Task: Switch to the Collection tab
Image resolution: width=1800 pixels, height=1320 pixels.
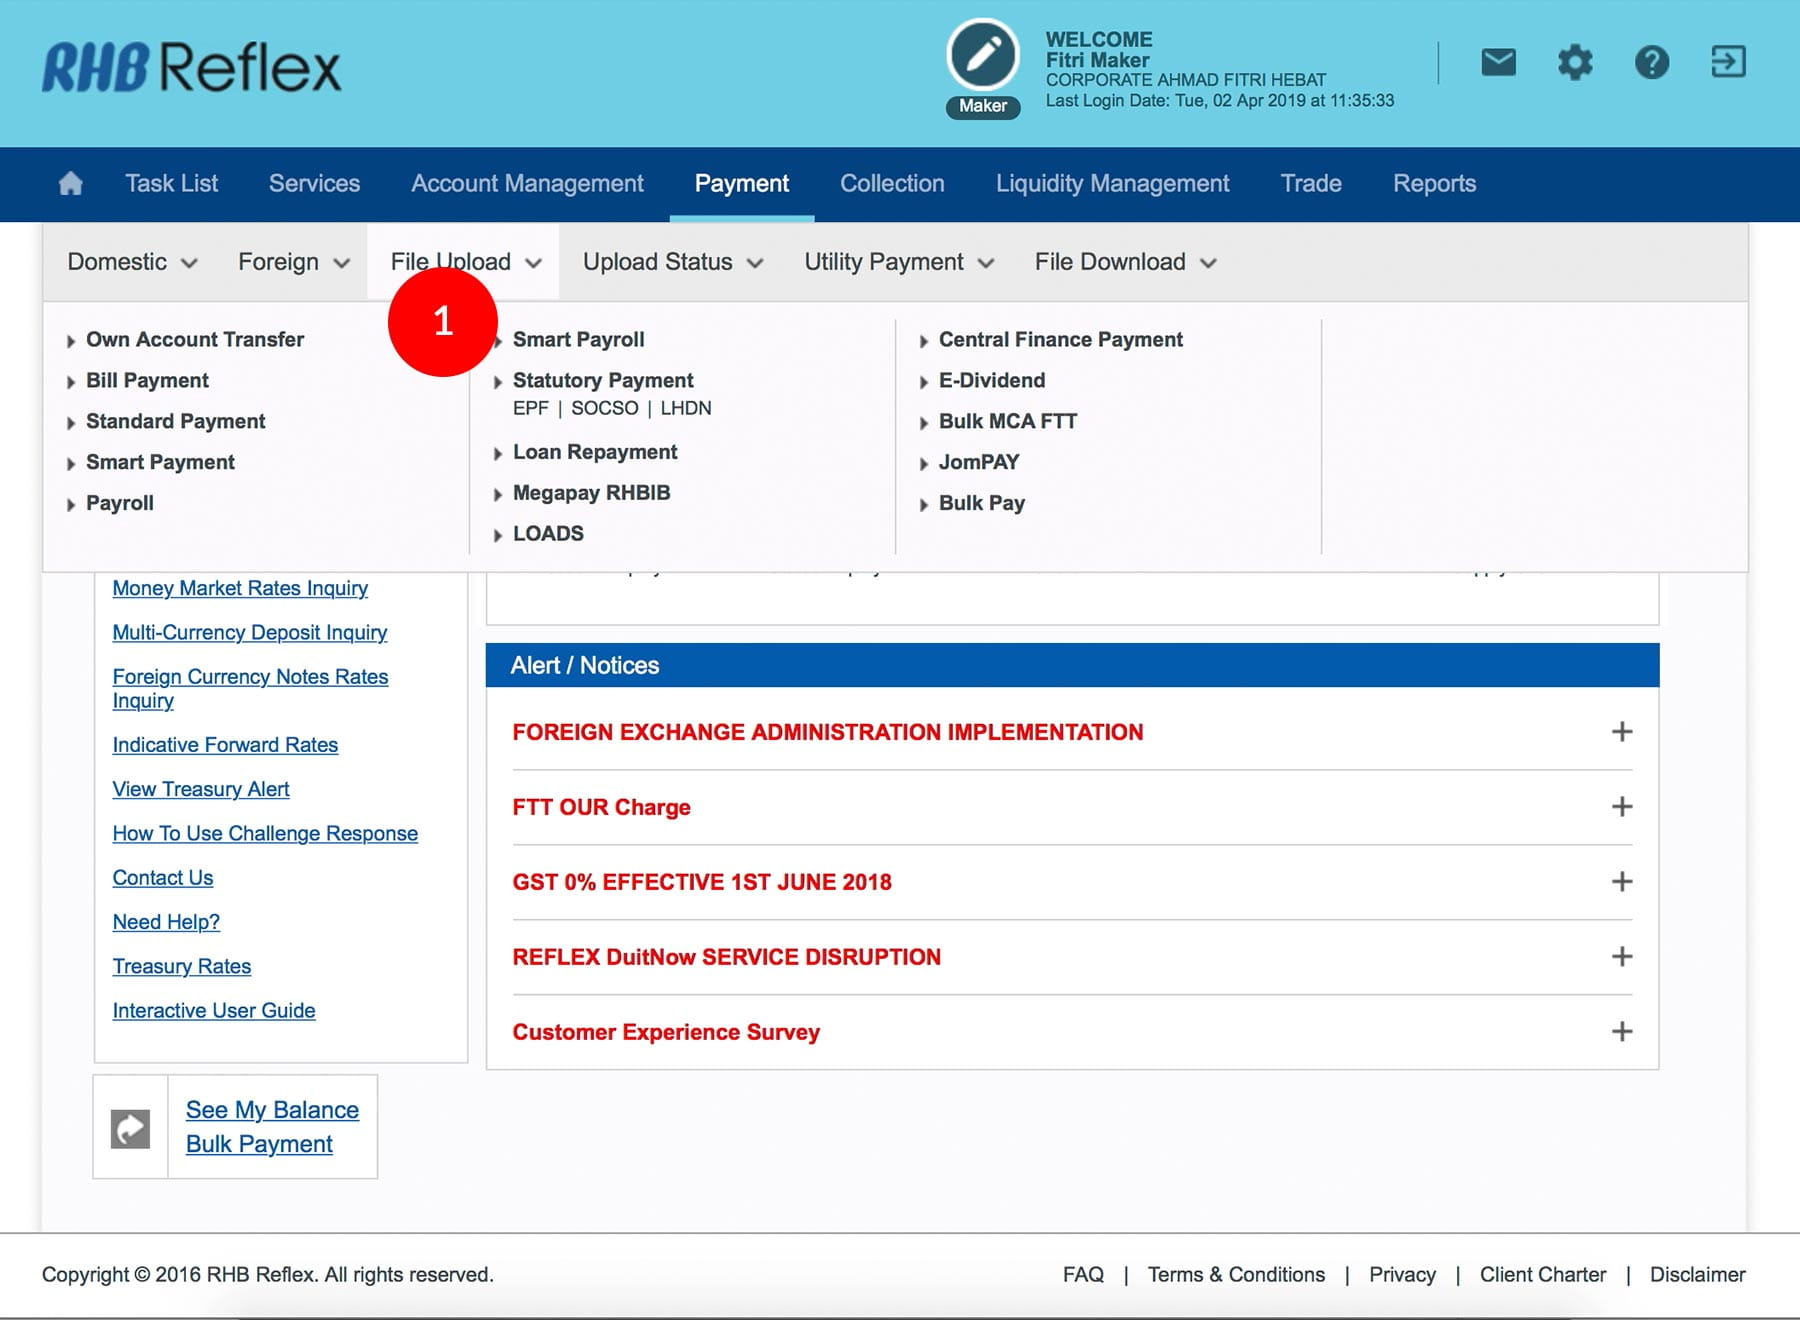Action: pyautogui.click(x=891, y=184)
